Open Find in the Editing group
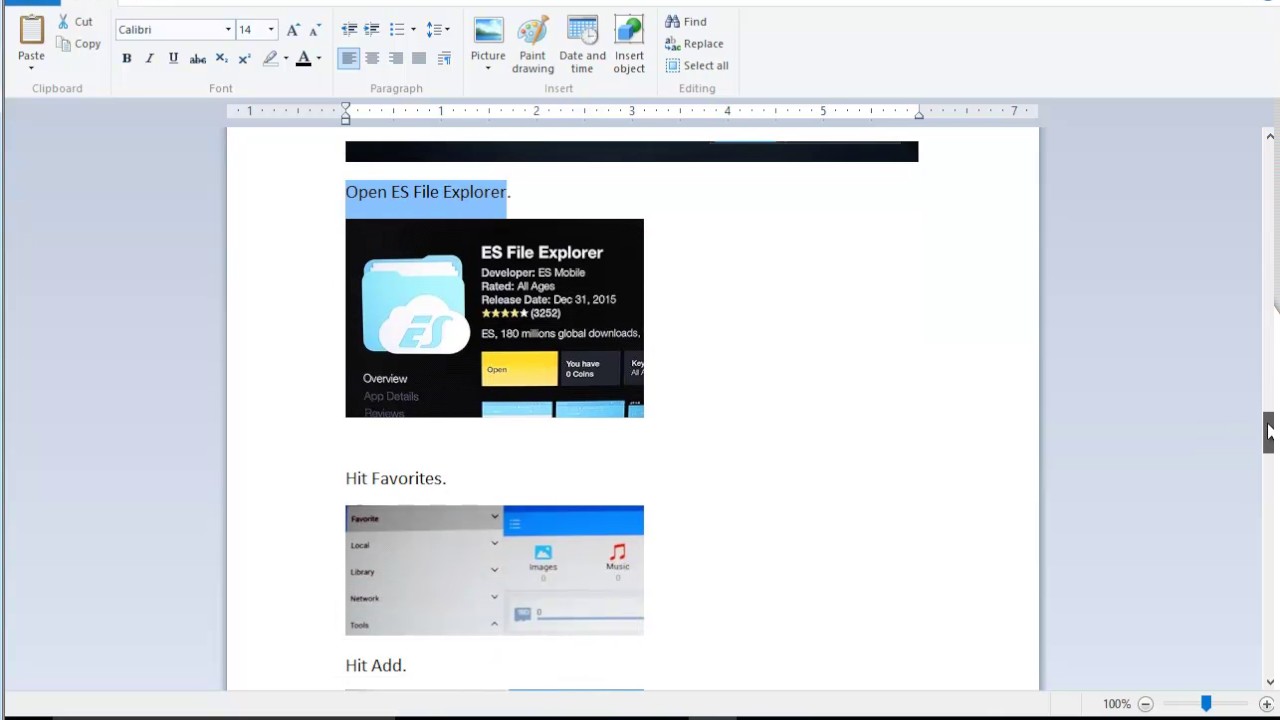 click(x=686, y=21)
